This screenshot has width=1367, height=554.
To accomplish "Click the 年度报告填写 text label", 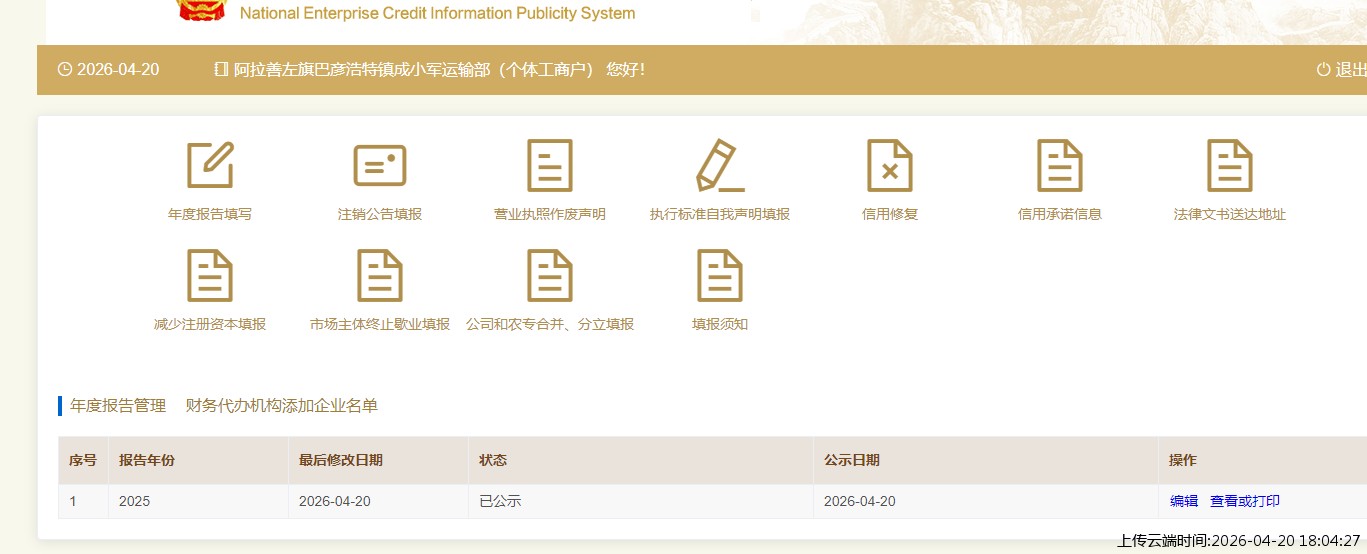I will click(210, 214).
